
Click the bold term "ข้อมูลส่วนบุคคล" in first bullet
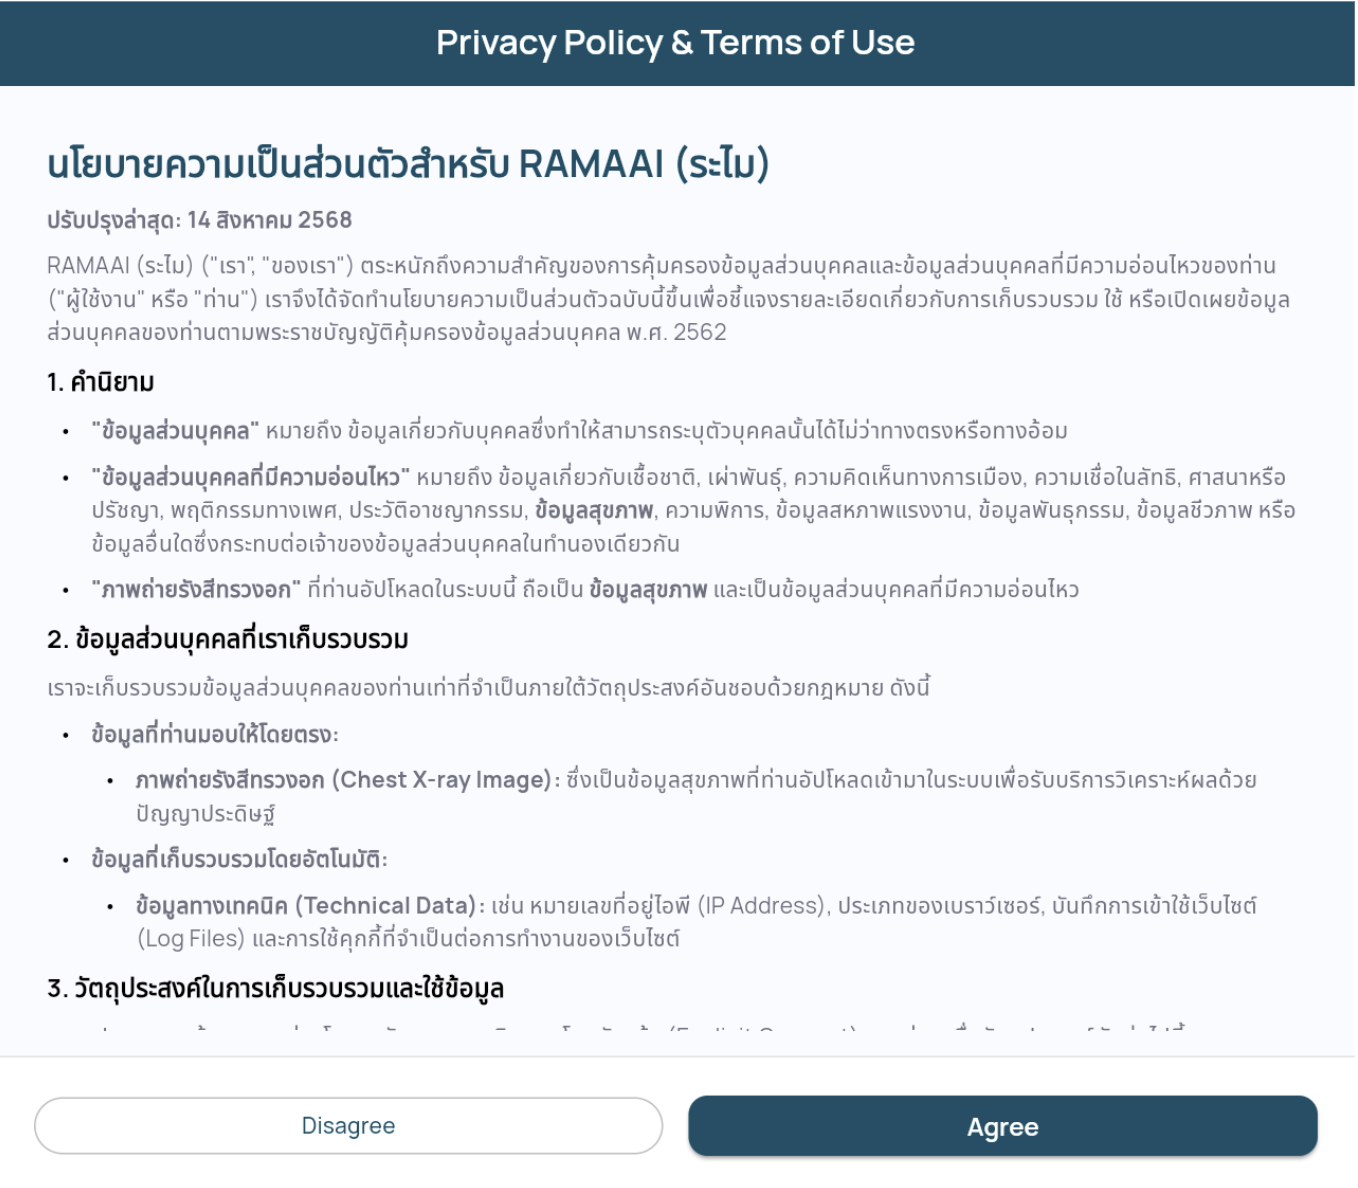tap(175, 431)
